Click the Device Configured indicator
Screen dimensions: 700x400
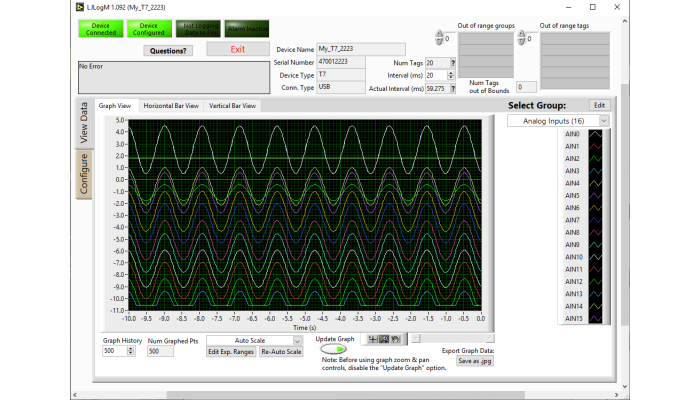[149, 29]
